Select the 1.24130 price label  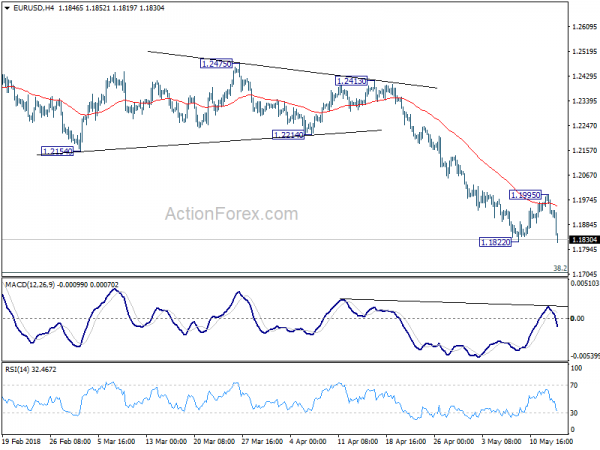click(x=351, y=81)
